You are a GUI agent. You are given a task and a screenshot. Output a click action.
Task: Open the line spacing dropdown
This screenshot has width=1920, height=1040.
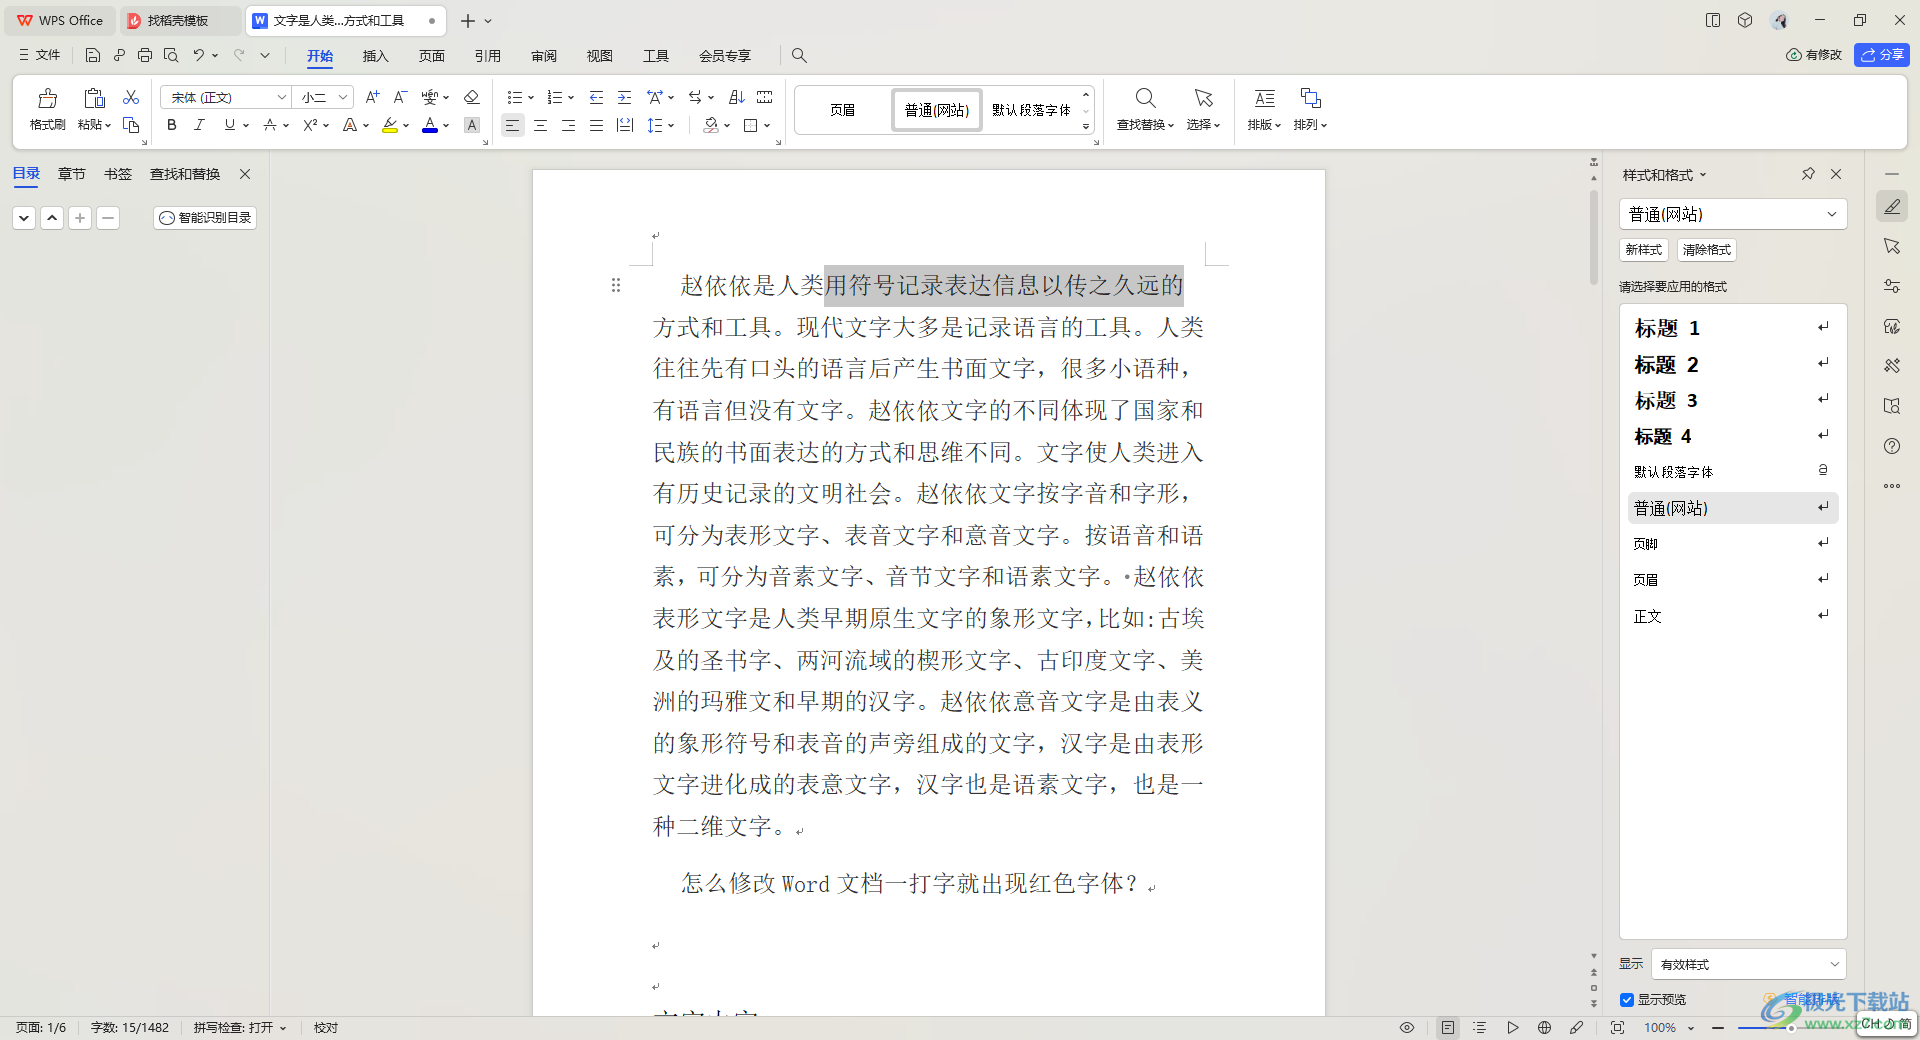pos(671,125)
